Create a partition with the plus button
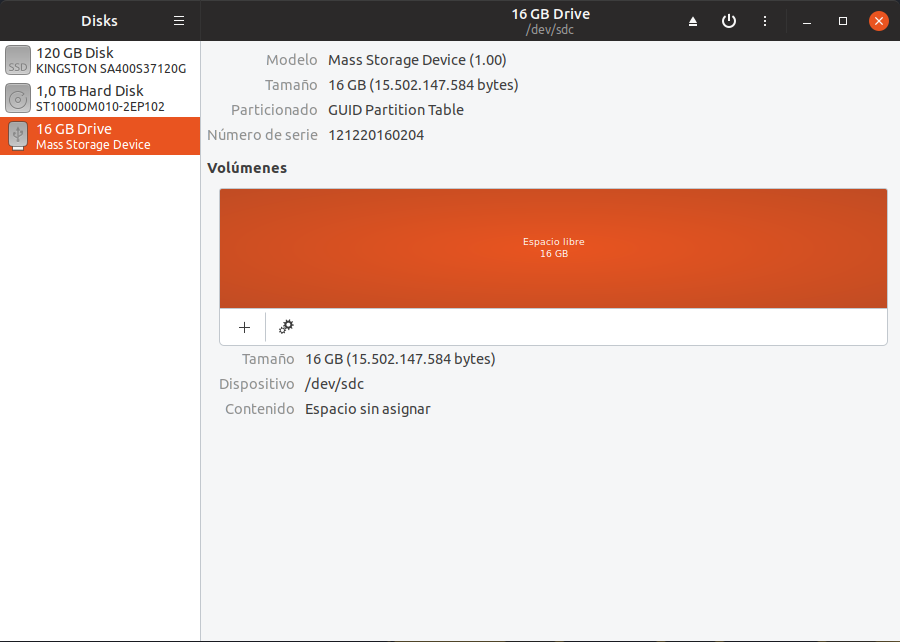900x642 pixels. coord(244,327)
